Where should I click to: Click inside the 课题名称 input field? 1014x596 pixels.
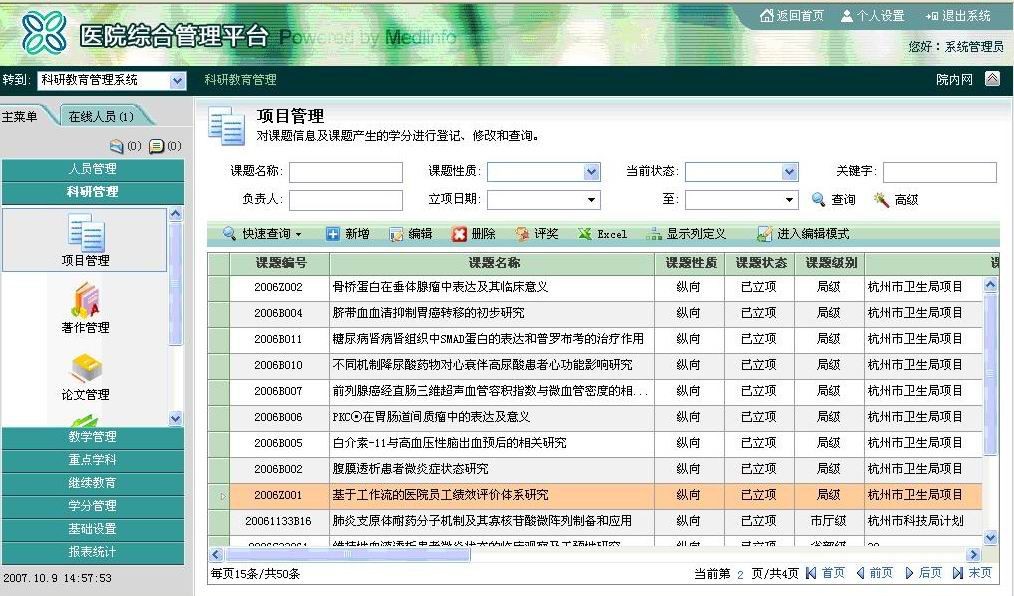[x=344, y=171]
